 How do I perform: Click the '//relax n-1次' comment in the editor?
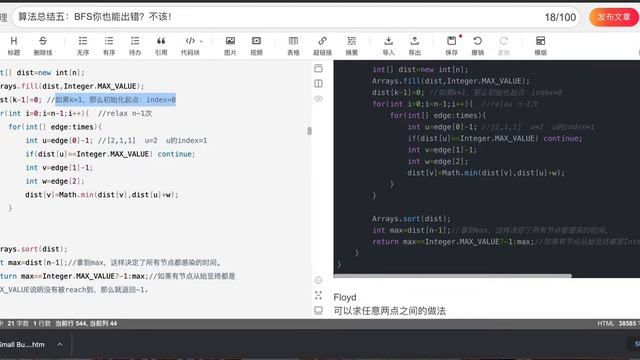pyautogui.click(x=125, y=113)
